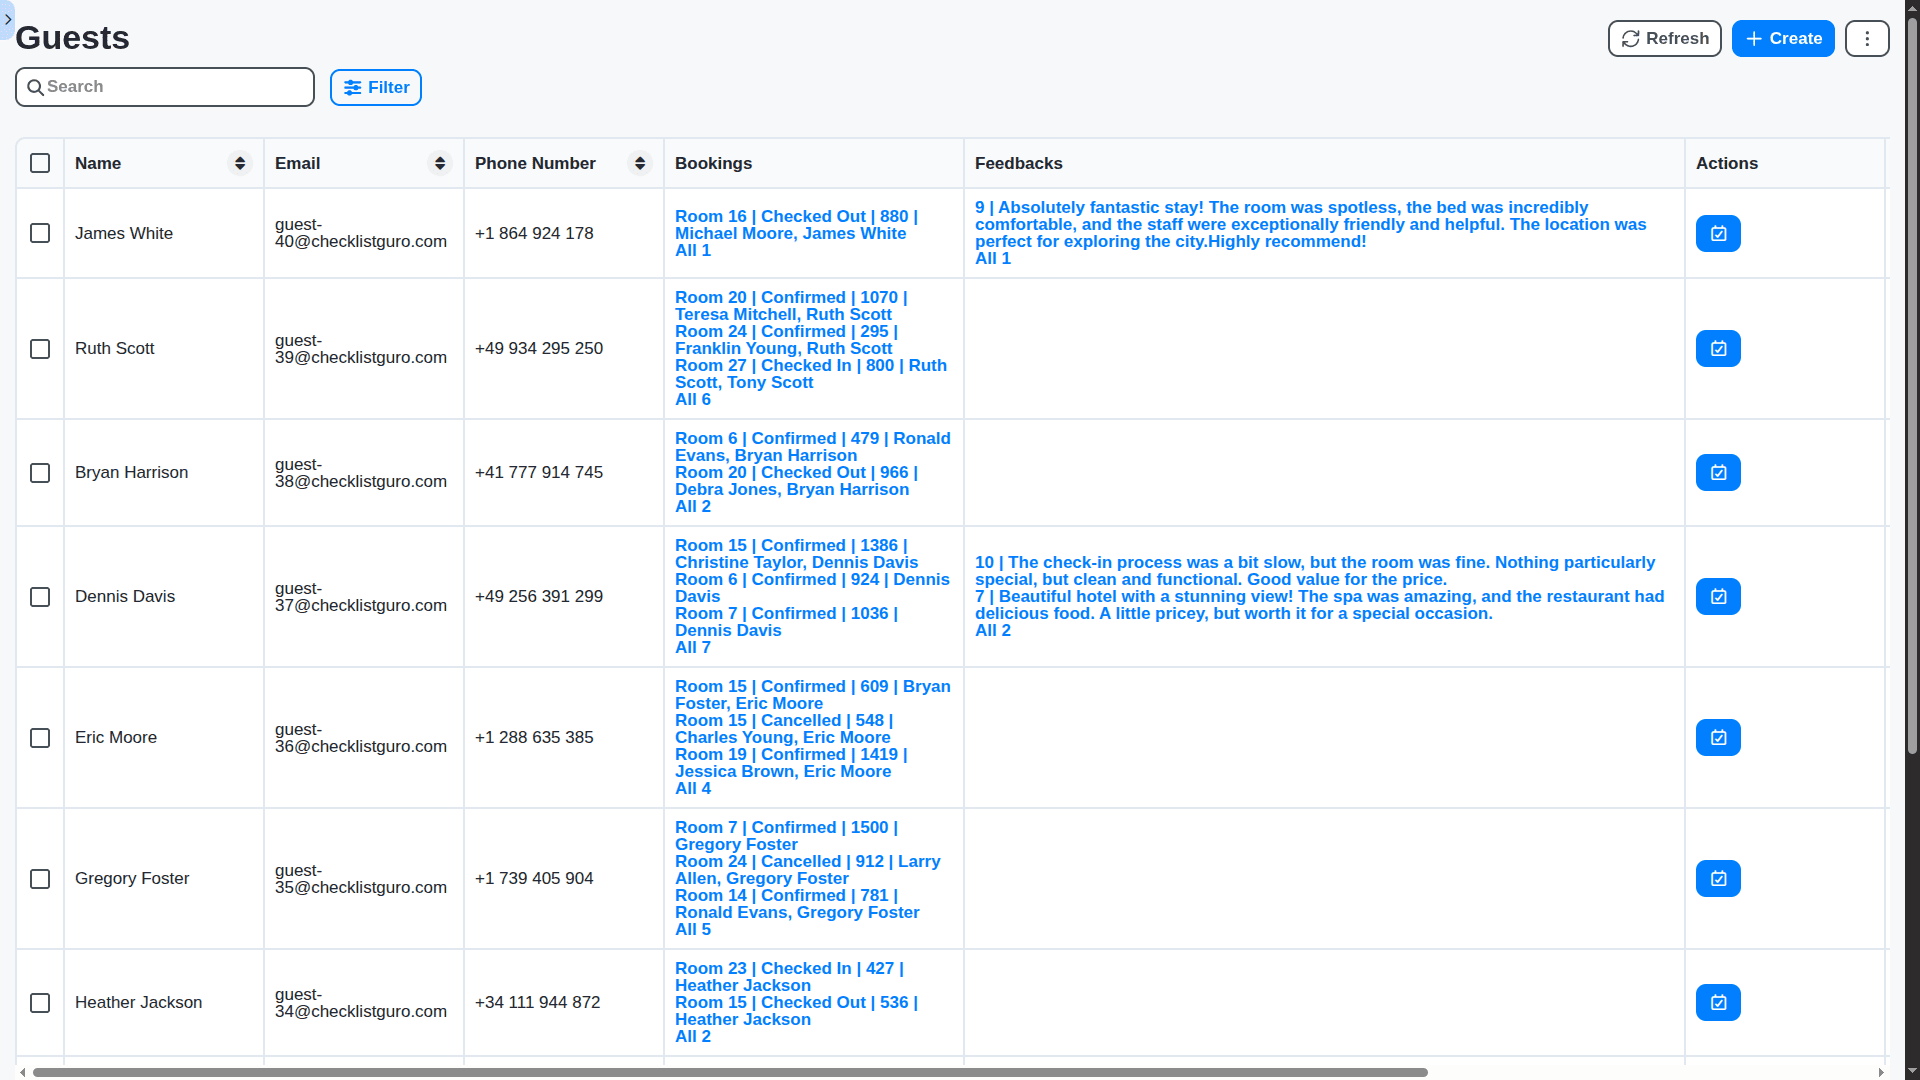1920x1080 pixels.
Task: Click the booking action icon for James White
Action: click(1718, 233)
